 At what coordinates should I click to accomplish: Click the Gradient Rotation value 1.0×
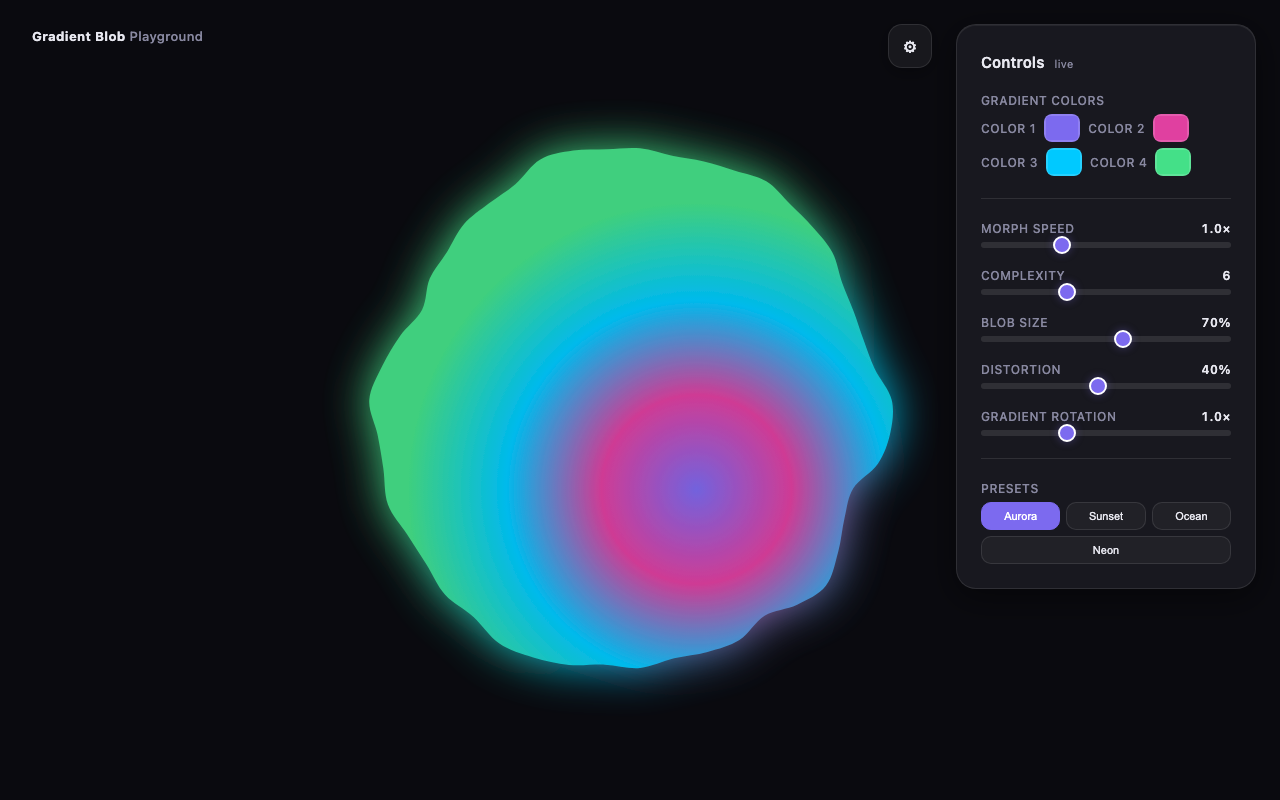tap(1216, 417)
